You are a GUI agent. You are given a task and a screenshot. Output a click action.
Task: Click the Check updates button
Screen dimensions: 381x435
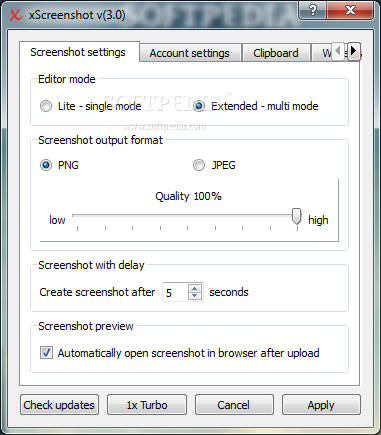pyautogui.click(x=59, y=405)
